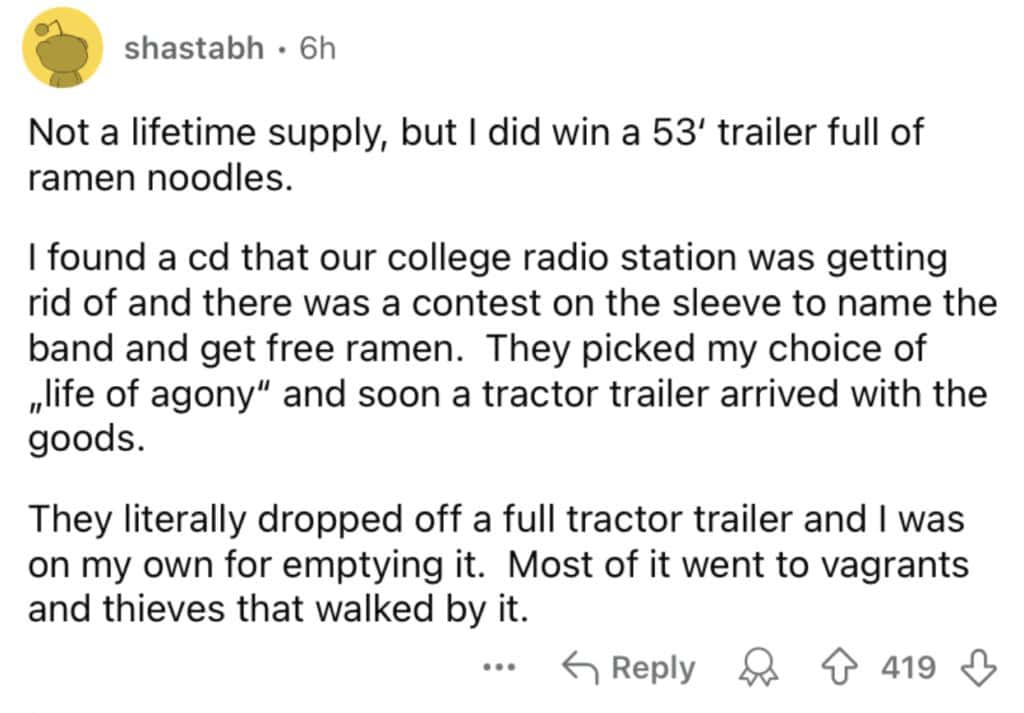Upvote the shastabh comment

coord(839,668)
